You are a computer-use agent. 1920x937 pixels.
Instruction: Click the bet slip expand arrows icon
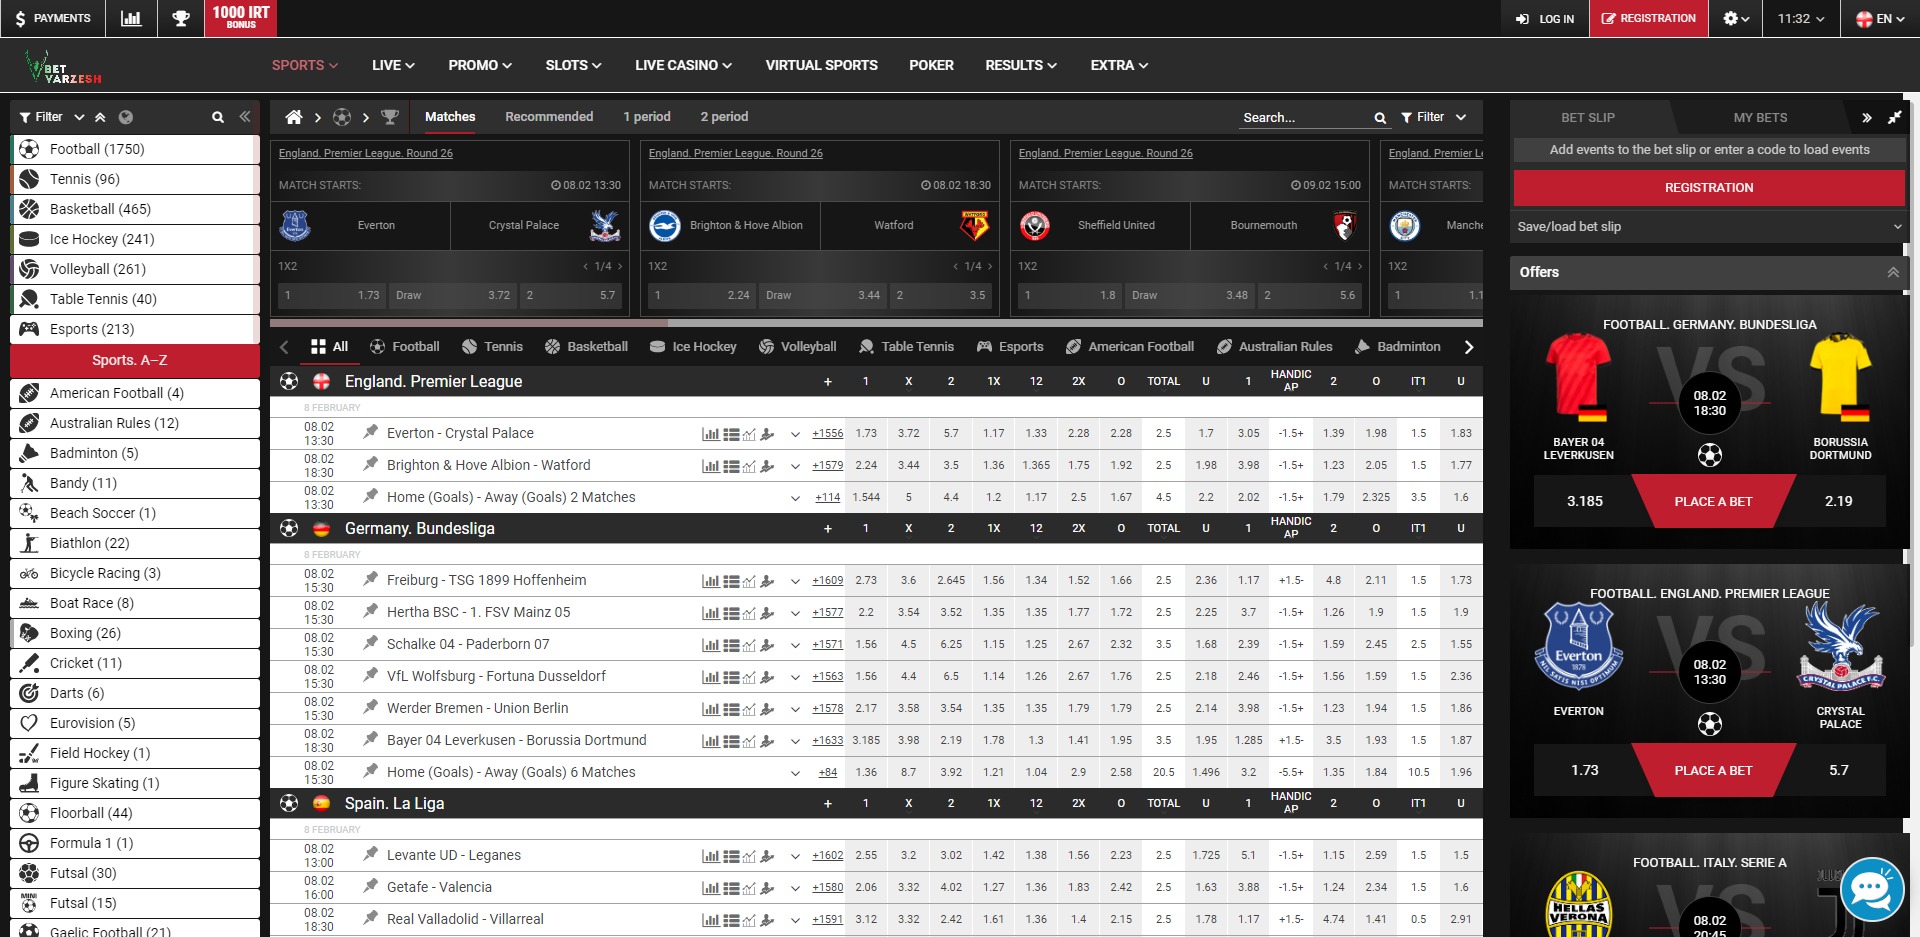pyautogui.click(x=1894, y=118)
